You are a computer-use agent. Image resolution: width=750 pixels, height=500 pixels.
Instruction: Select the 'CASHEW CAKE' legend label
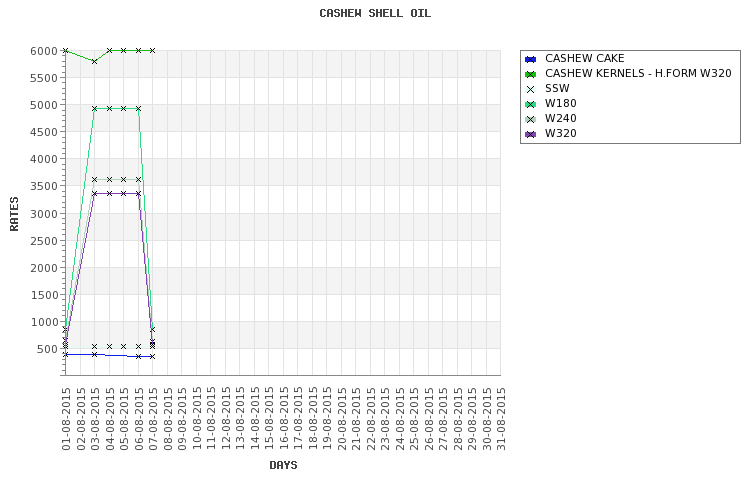(585, 58)
